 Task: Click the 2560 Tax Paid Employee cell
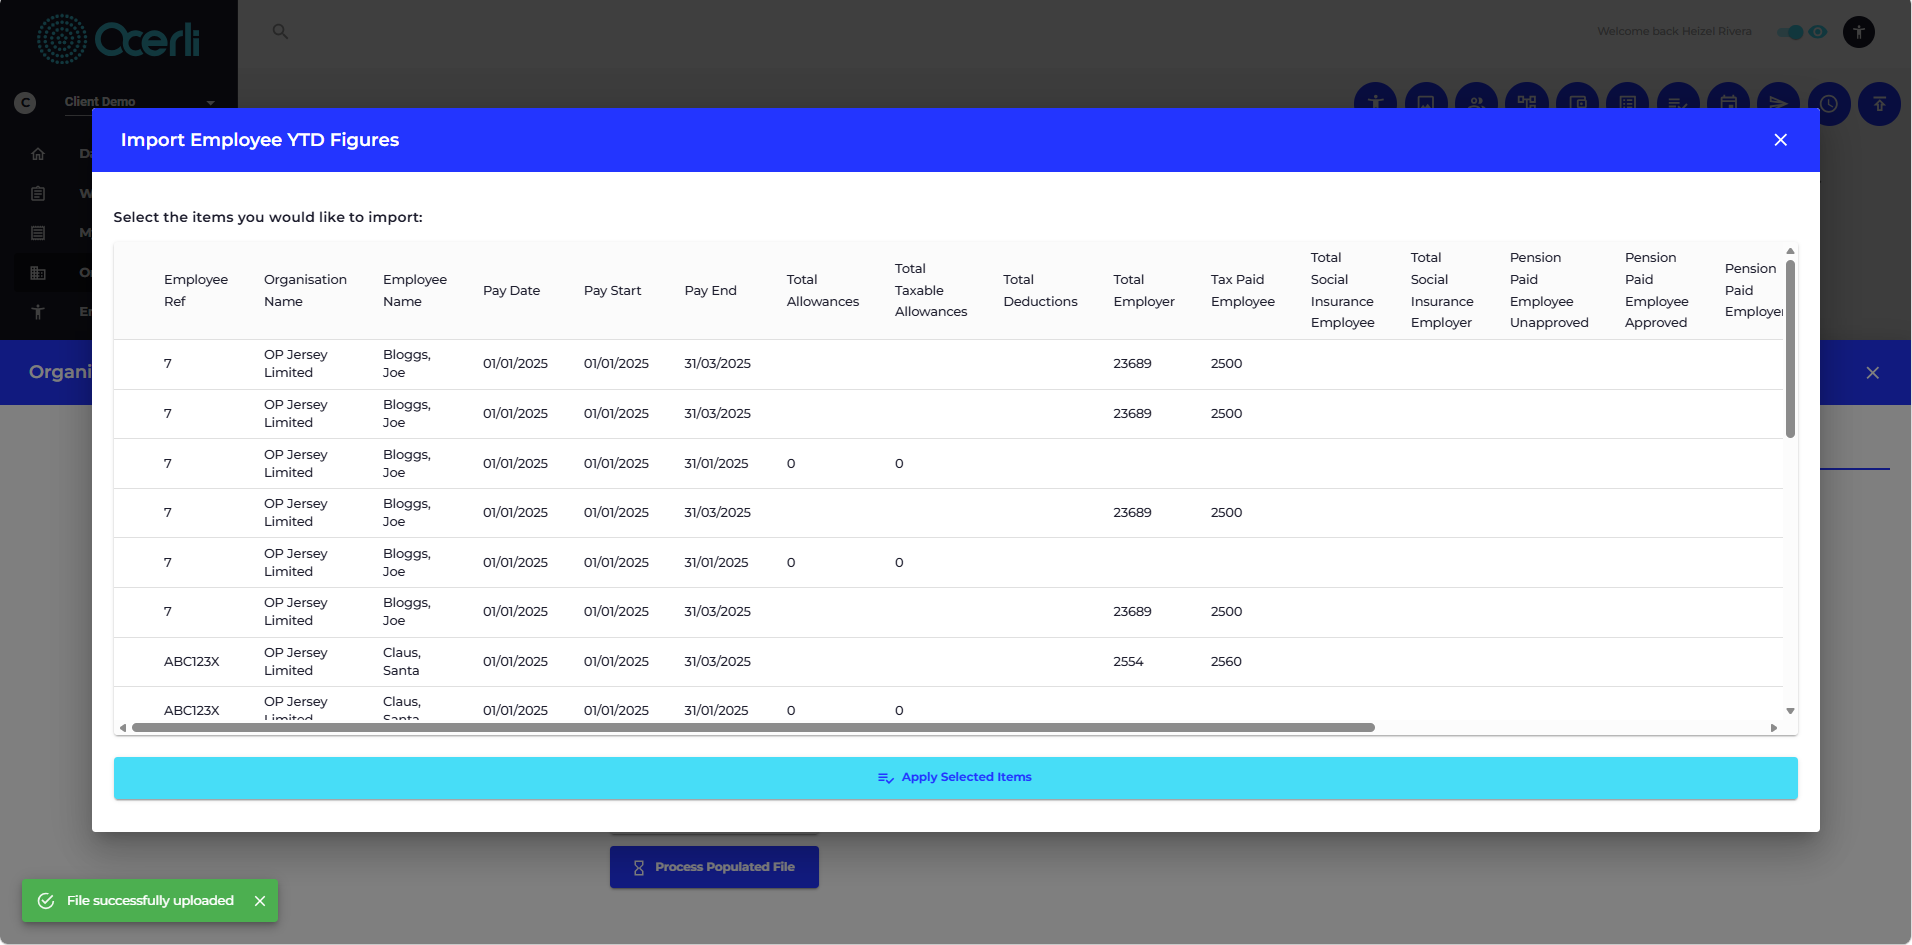(x=1226, y=662)
